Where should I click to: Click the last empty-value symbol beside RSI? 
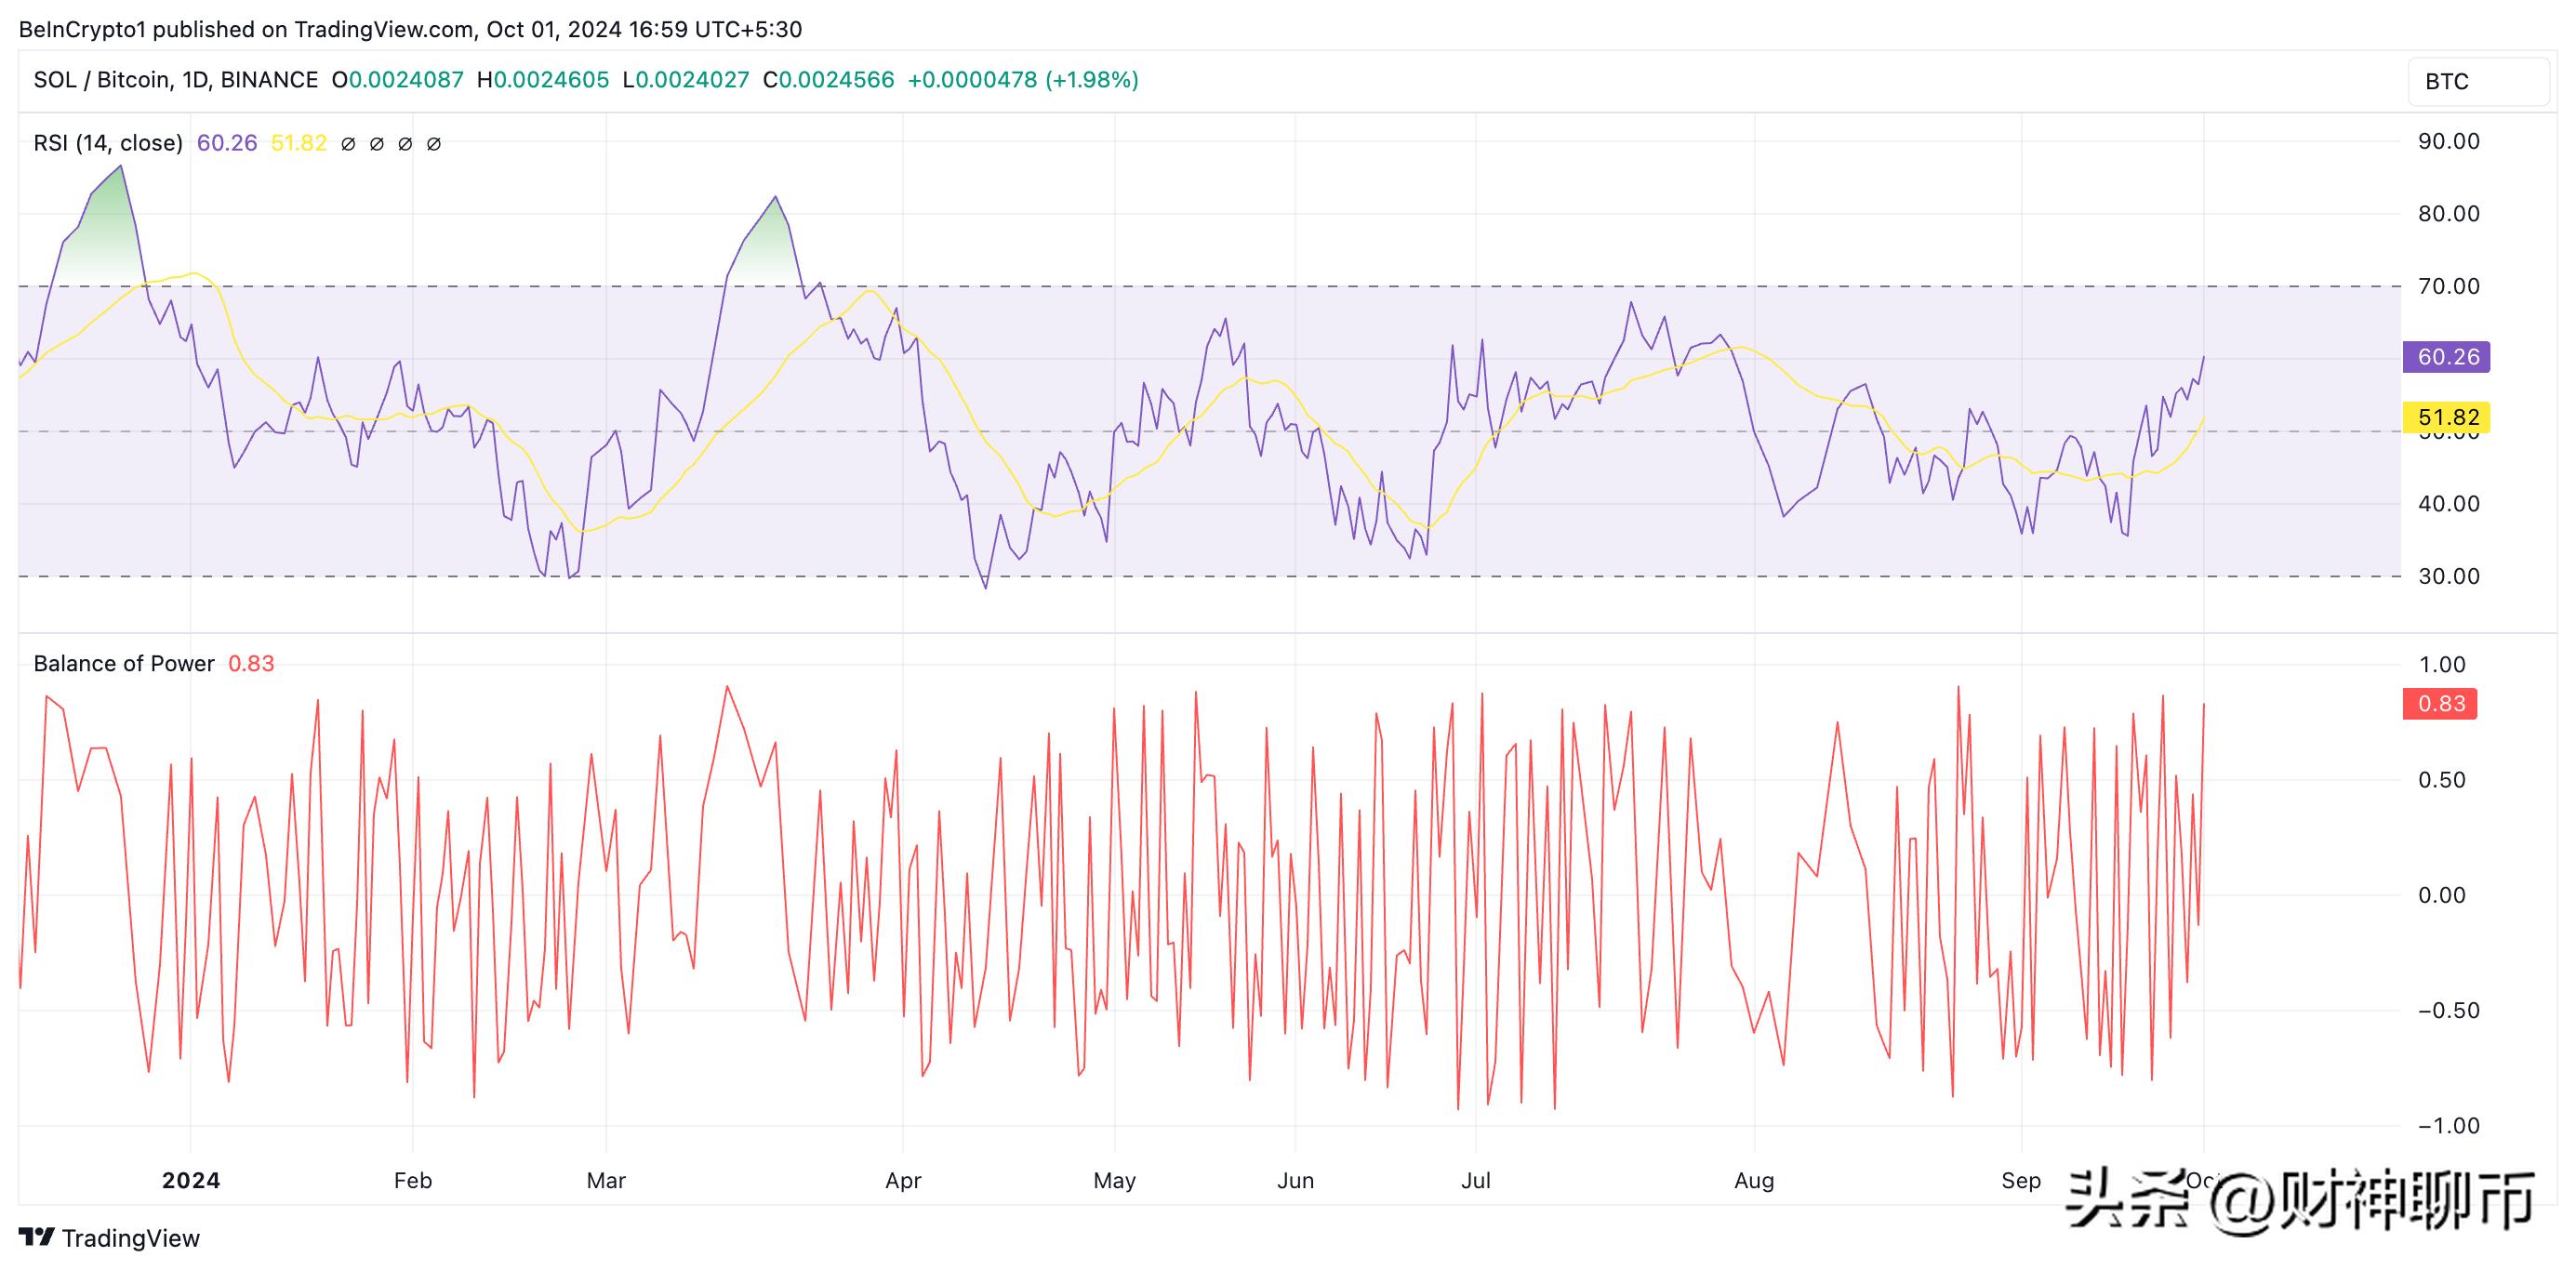tap(434, 144)
